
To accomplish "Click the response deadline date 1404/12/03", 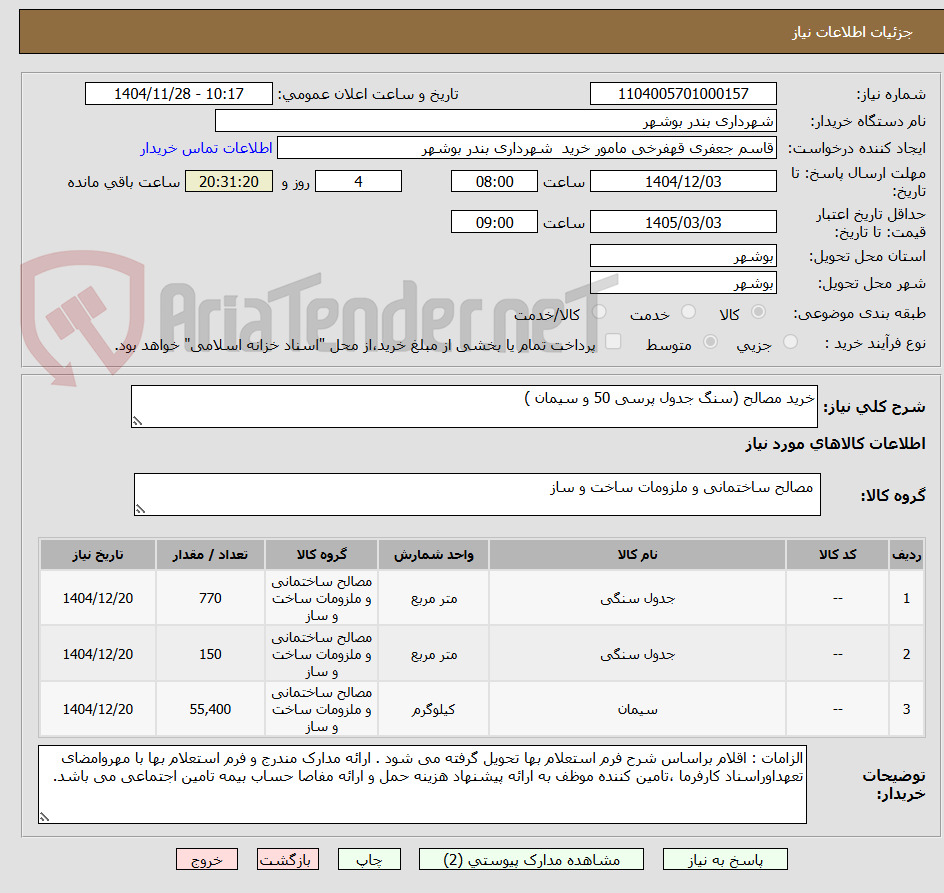I will (683, 181).
